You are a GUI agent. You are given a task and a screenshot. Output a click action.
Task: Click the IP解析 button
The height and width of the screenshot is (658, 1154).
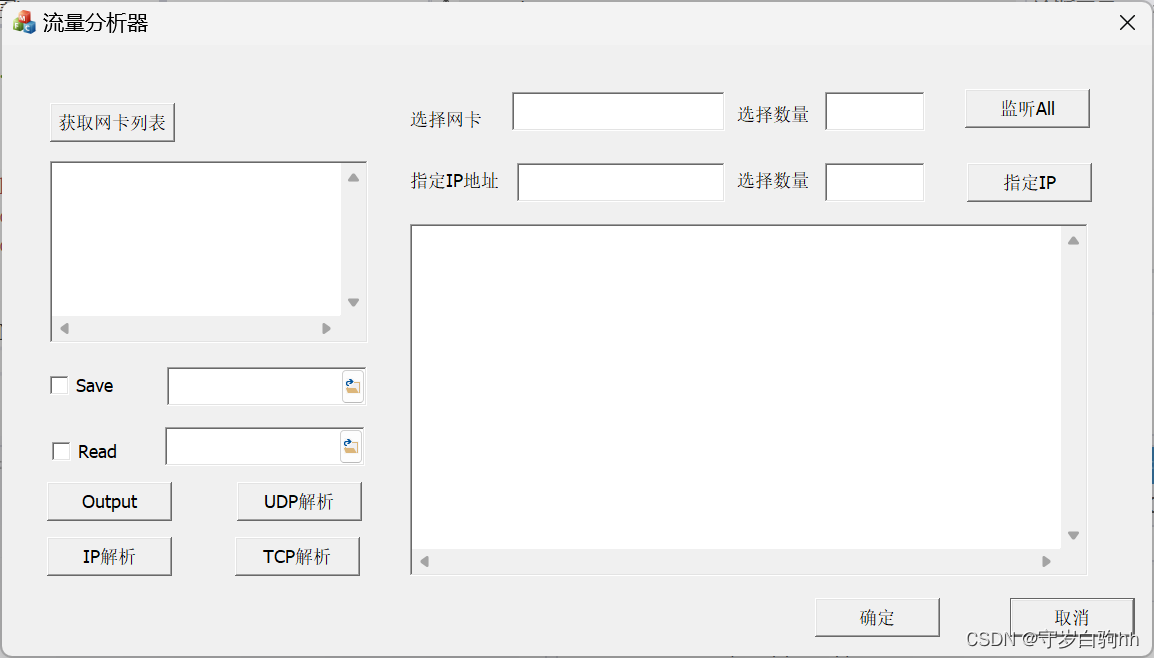click(109, 556)
